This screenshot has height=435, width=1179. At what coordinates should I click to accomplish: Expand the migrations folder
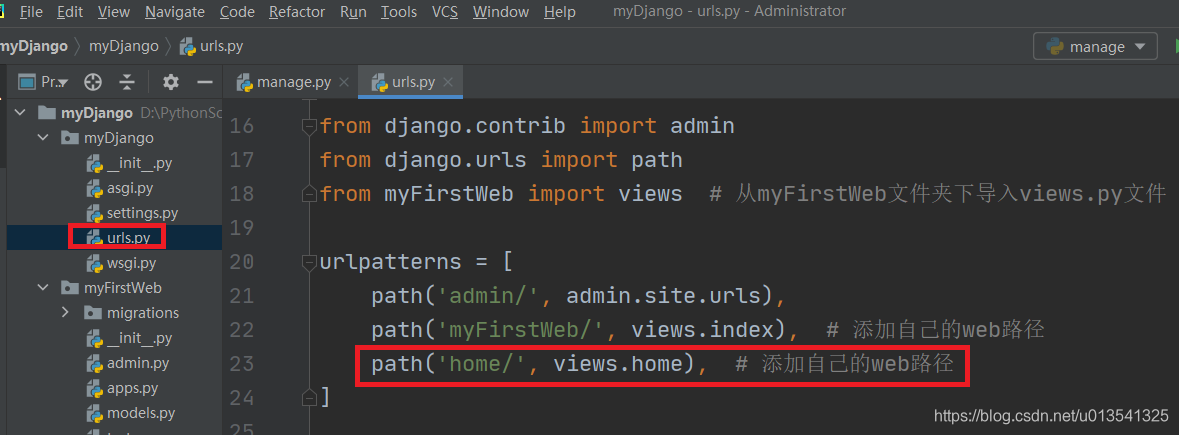click(65, 313)
